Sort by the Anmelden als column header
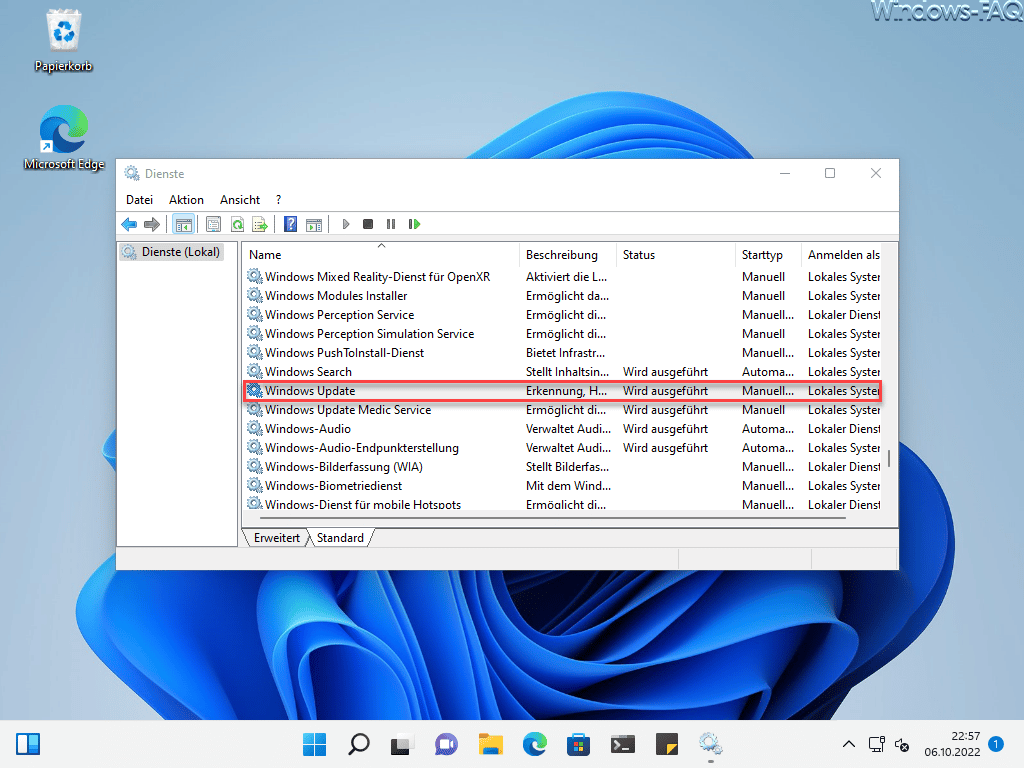 point(842,255)
